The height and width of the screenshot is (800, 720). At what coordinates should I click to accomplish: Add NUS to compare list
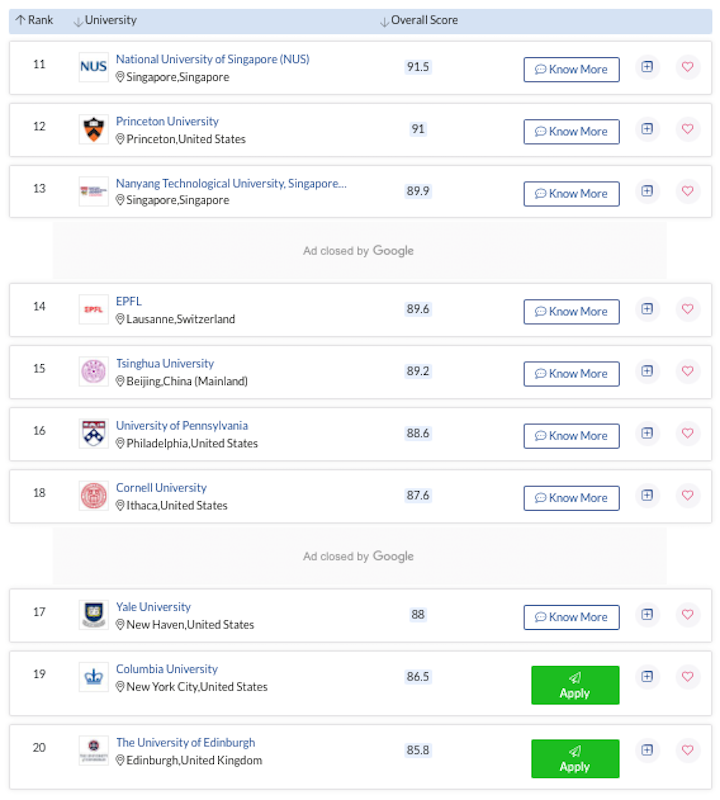pos(647,67)
